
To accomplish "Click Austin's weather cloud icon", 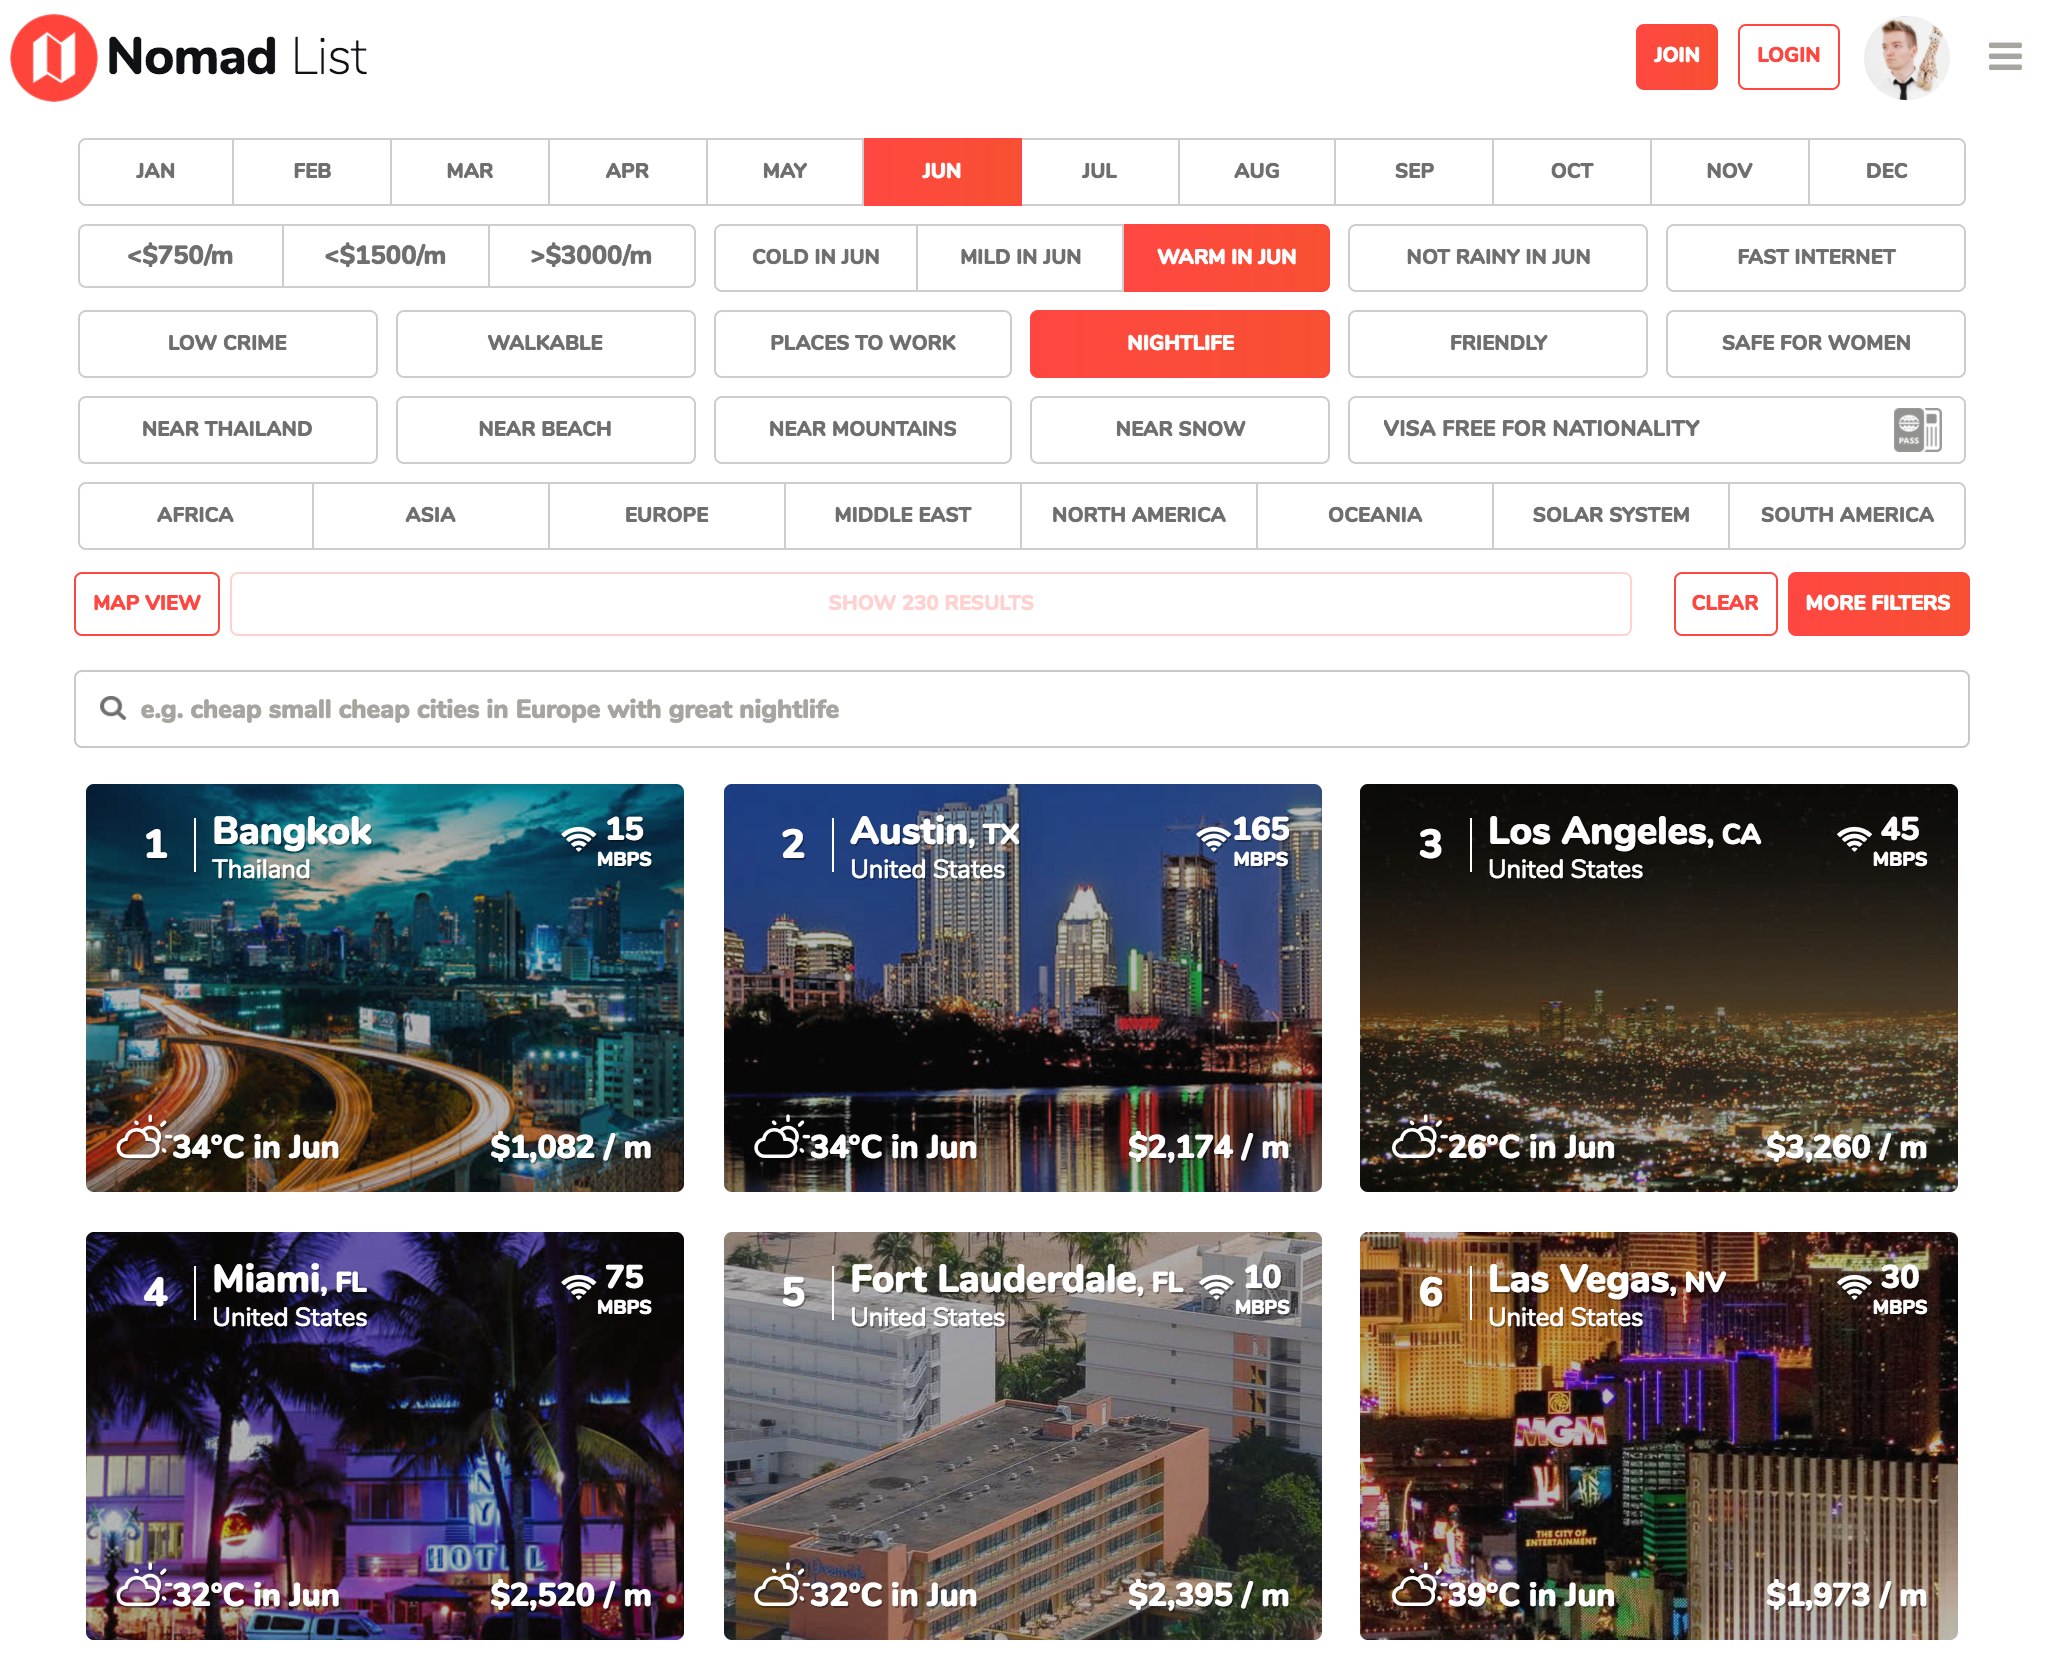I will (x=779, y=1139).
